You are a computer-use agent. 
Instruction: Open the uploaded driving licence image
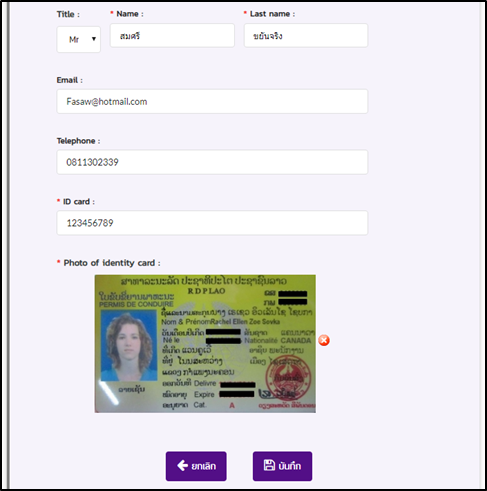[x=205, y=344]
